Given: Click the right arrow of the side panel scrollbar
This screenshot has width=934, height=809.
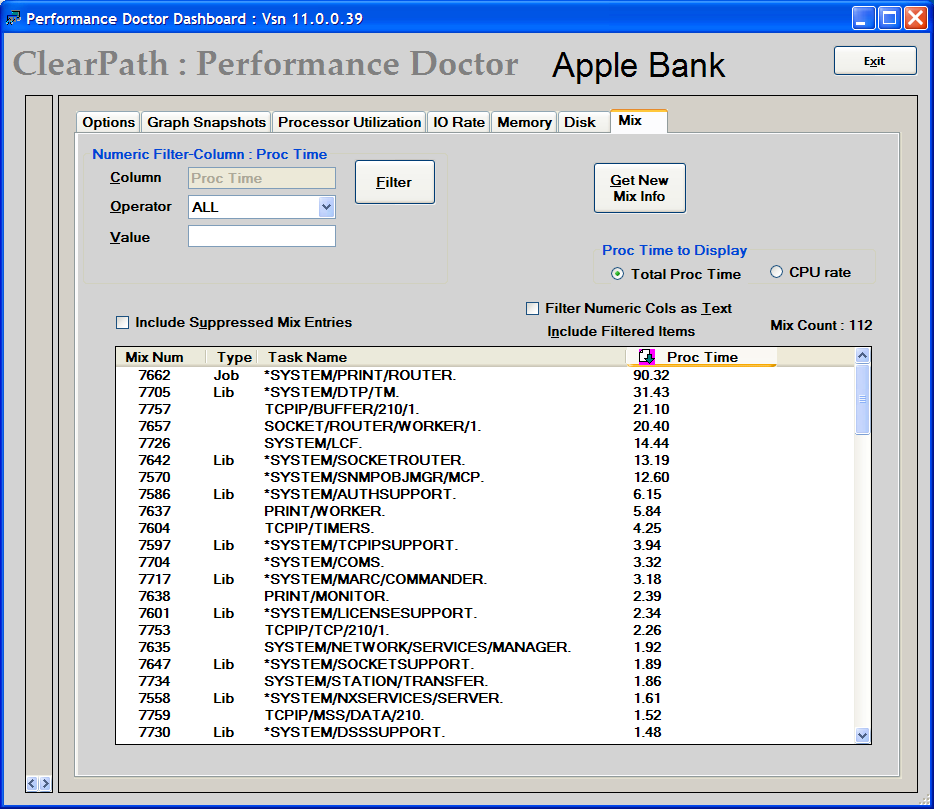Looking at the screenshot, I should (x=45, y=783).
